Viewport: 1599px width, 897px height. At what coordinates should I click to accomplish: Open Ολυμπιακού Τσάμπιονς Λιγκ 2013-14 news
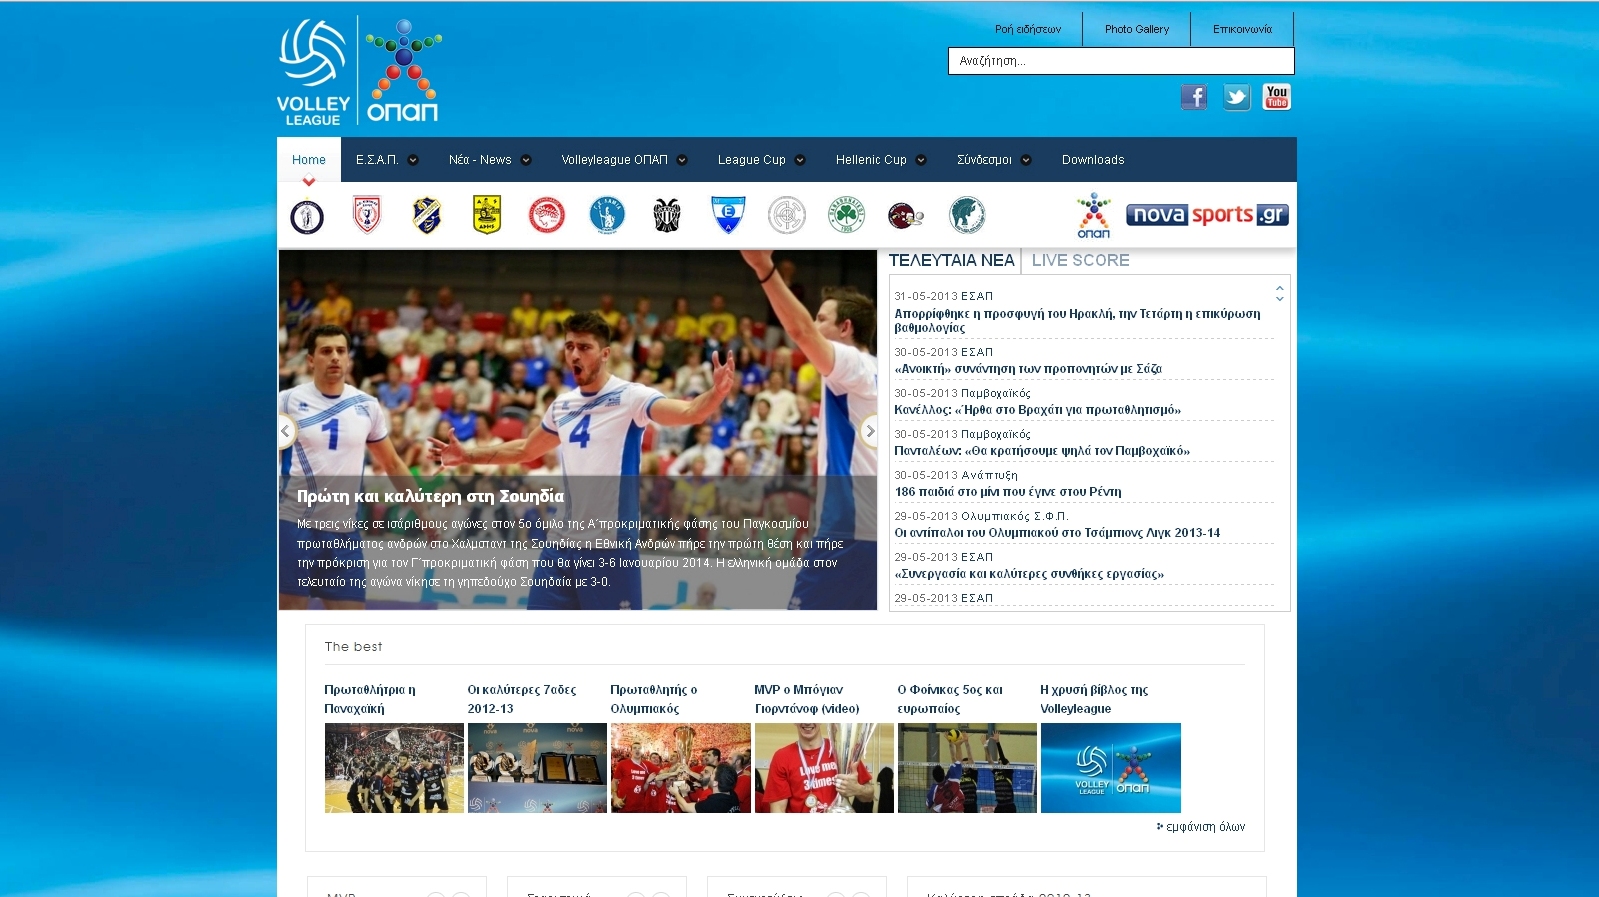pyautogui.click(x=1057, y=533)
